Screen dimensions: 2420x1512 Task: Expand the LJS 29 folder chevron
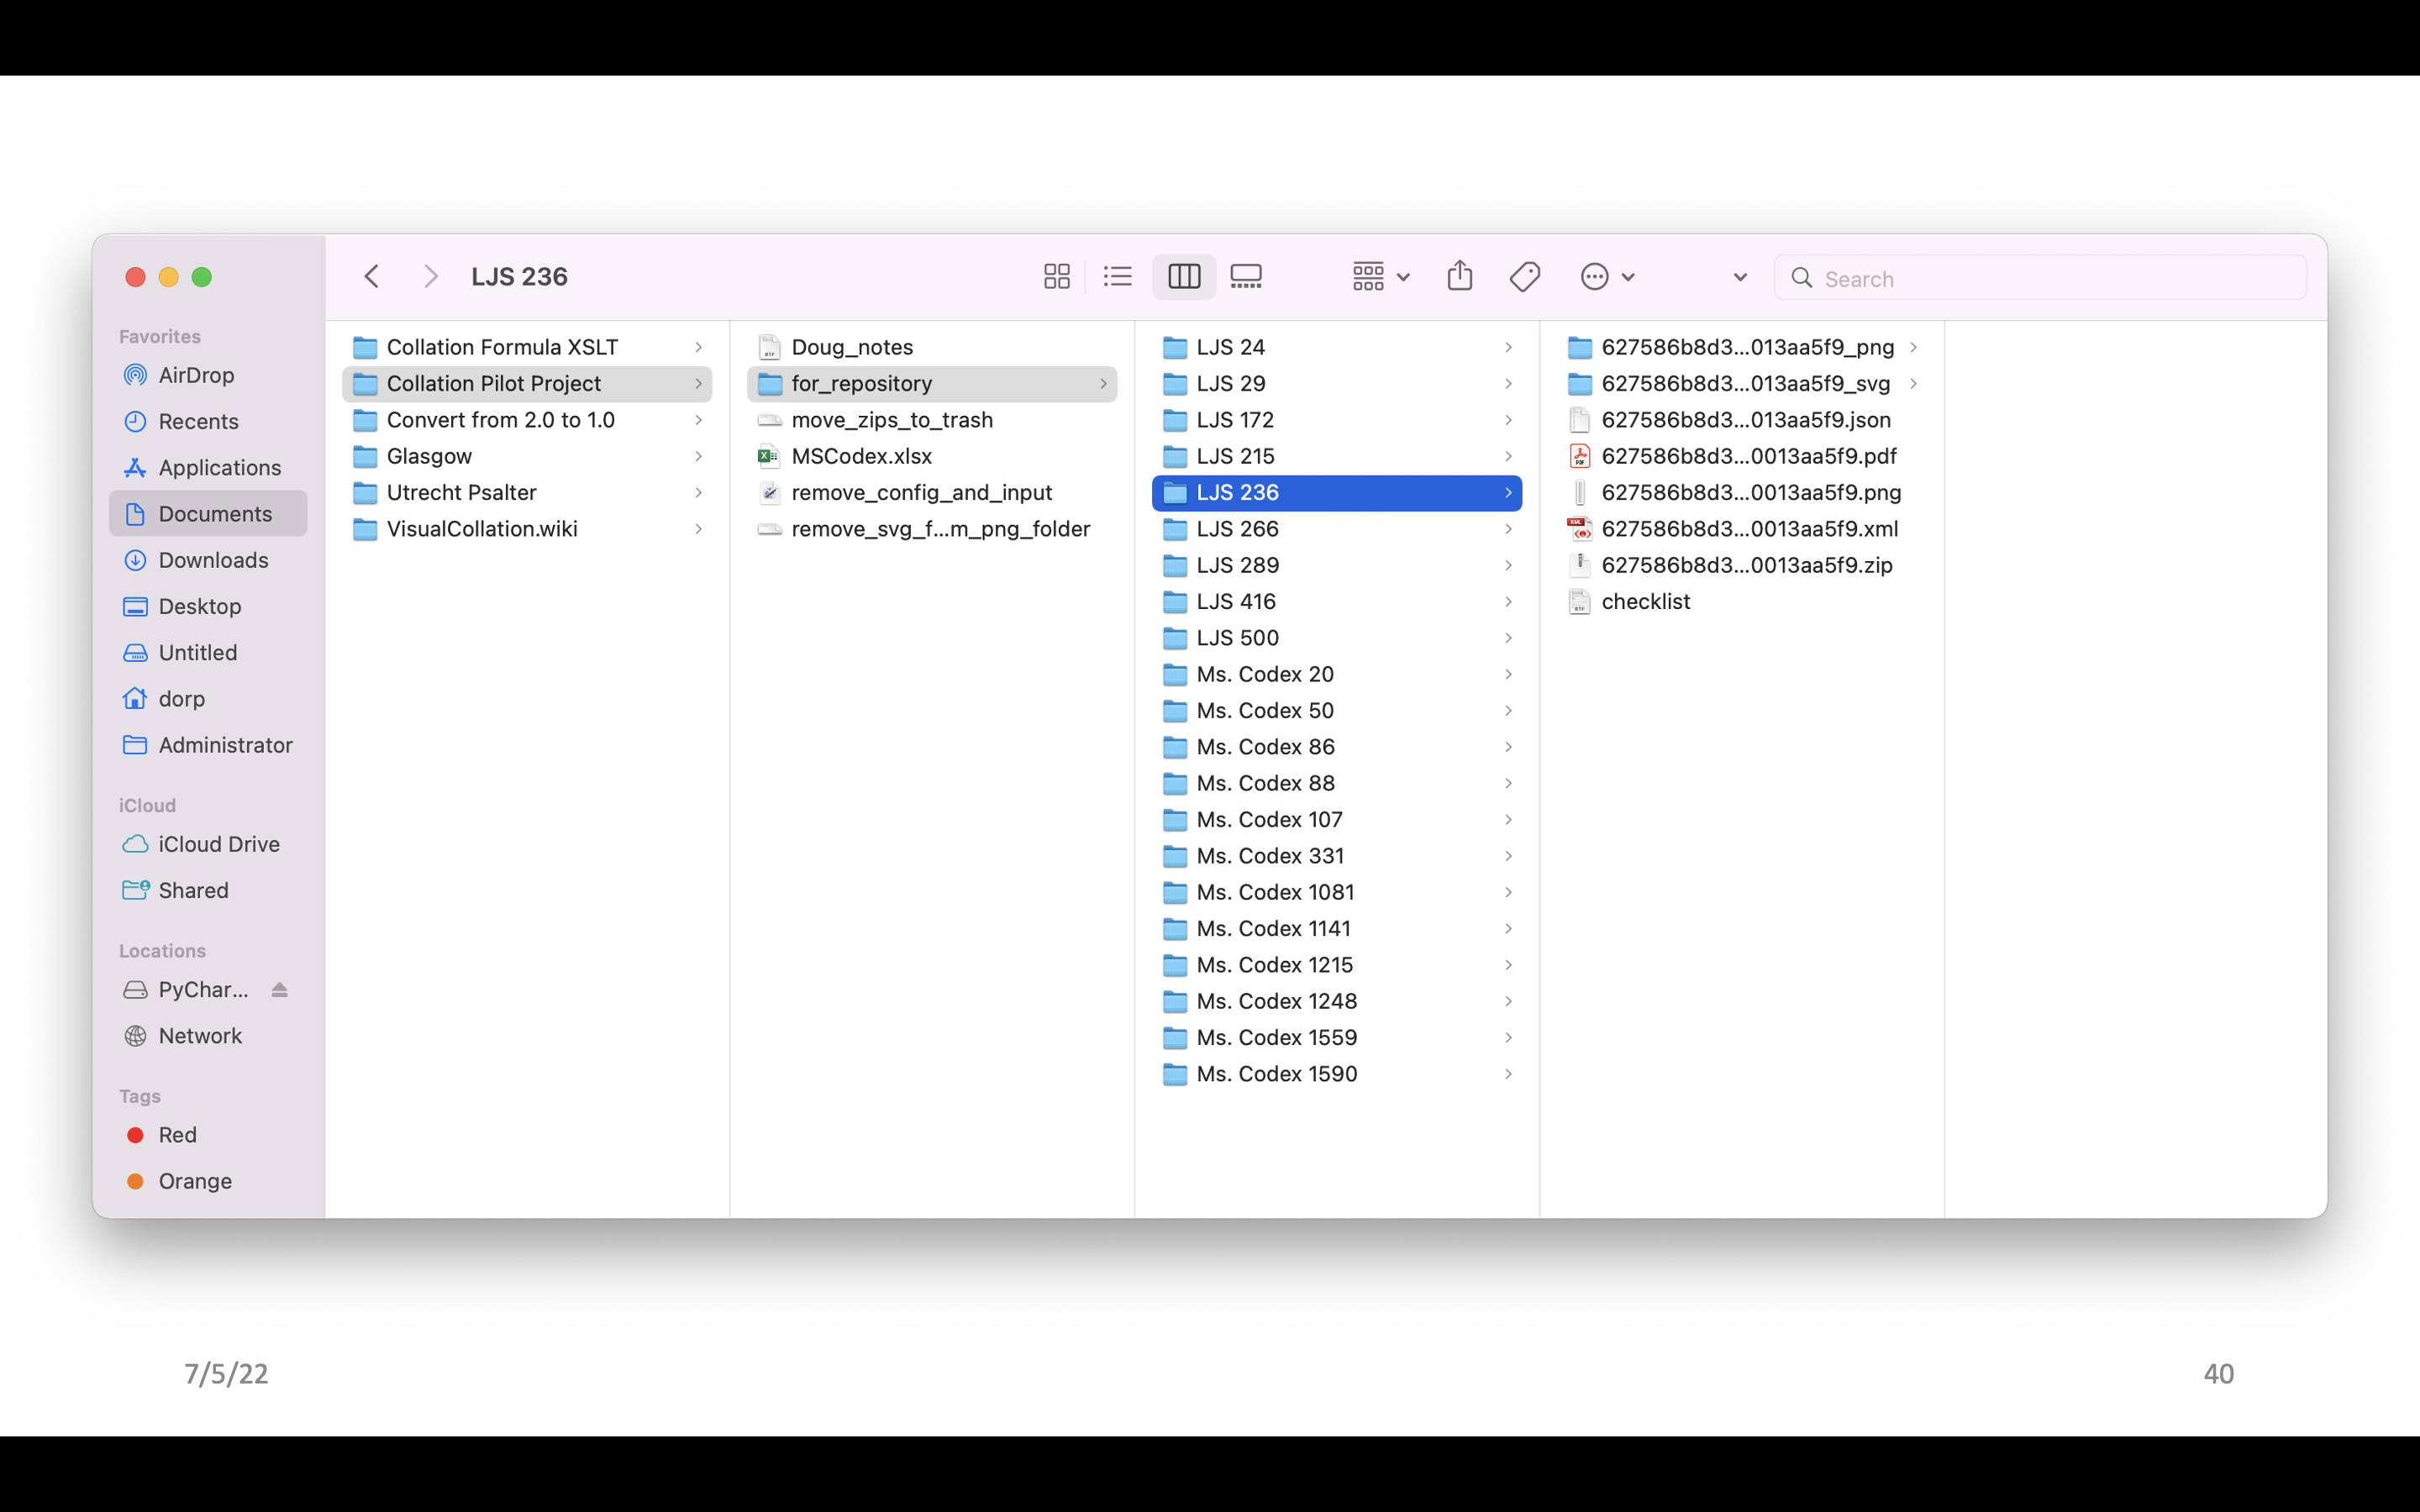pos(1508,384)
